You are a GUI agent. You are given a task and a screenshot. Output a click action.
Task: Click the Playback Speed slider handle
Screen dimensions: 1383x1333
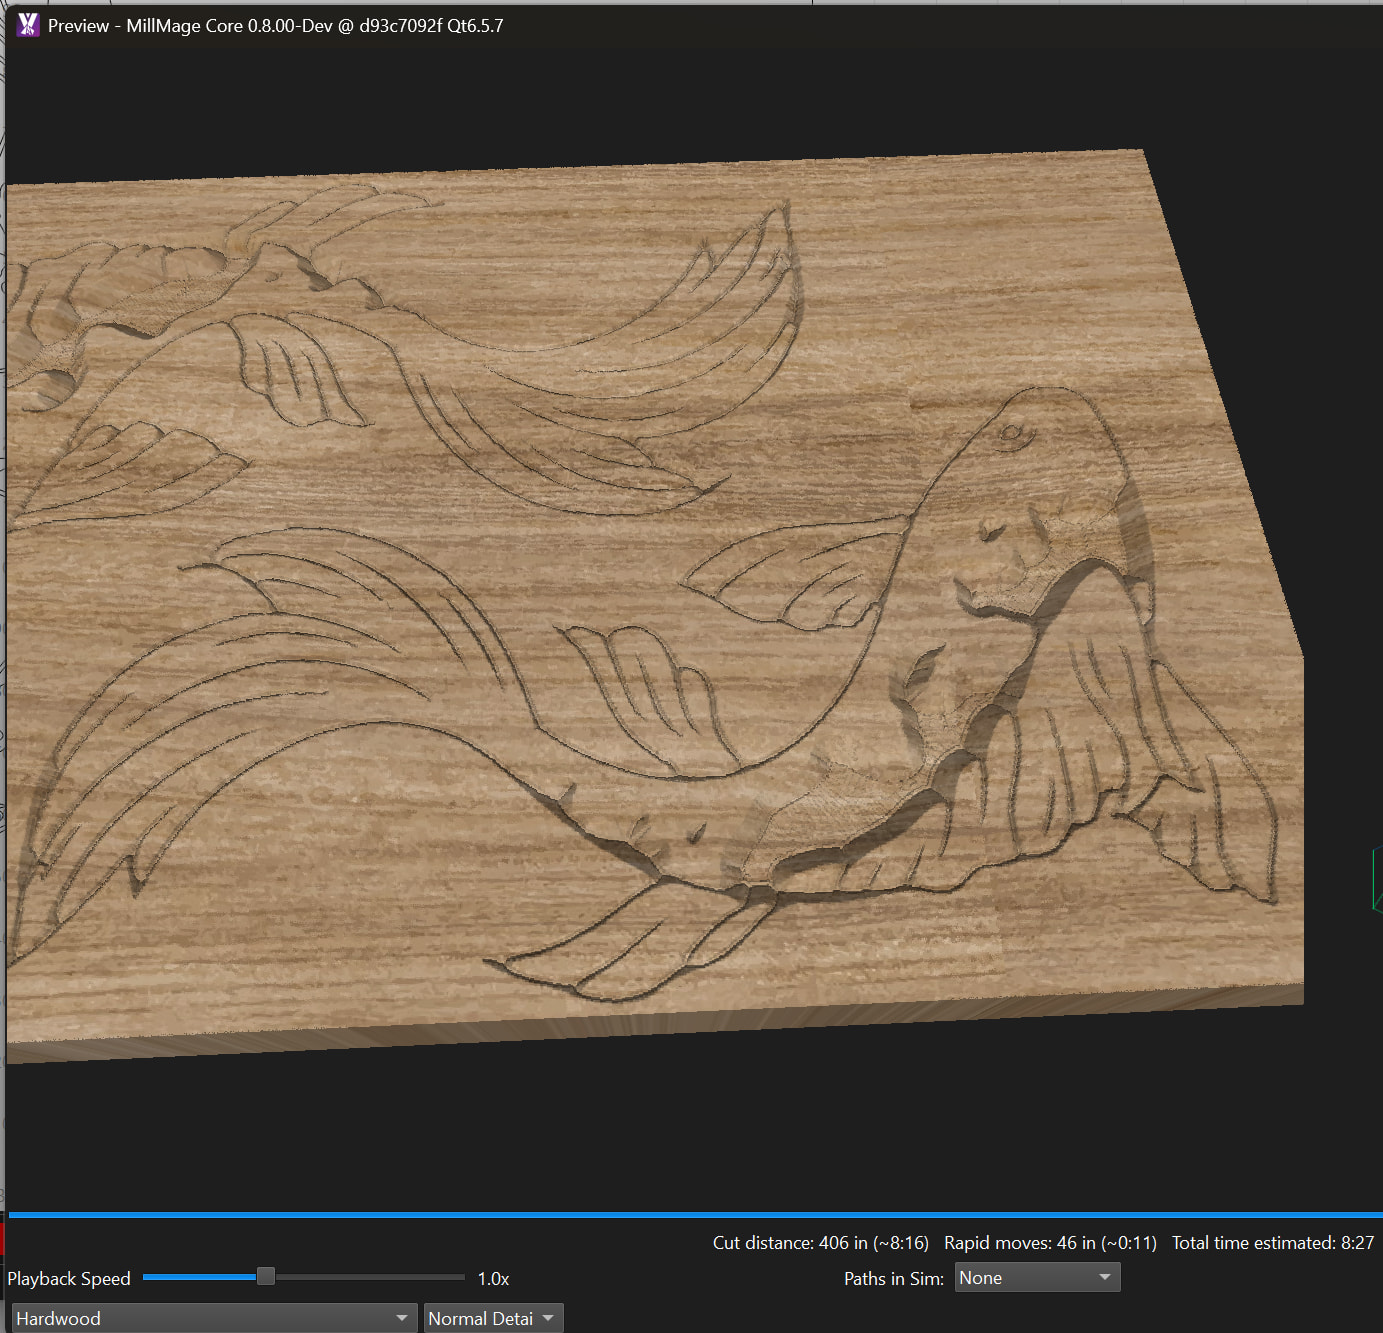click(x=266, y=1277)
